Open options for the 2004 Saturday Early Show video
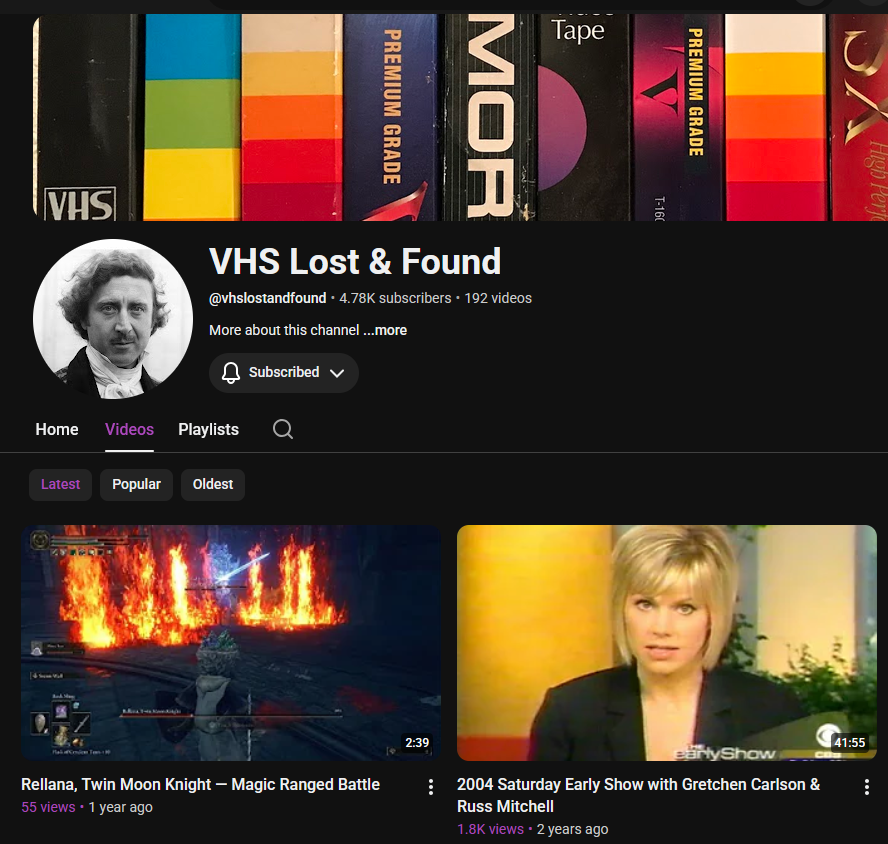888x844 pixels. (866, 786)
